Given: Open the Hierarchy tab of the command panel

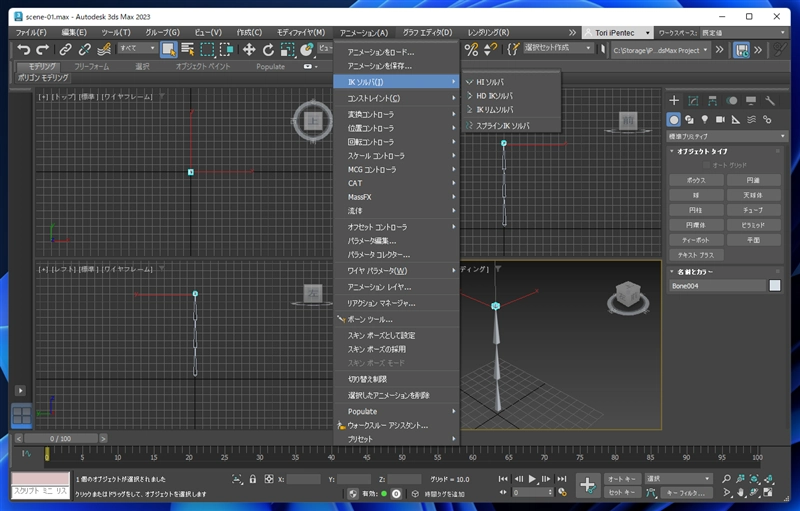Looking at the screenshot, I should point(712,101).
